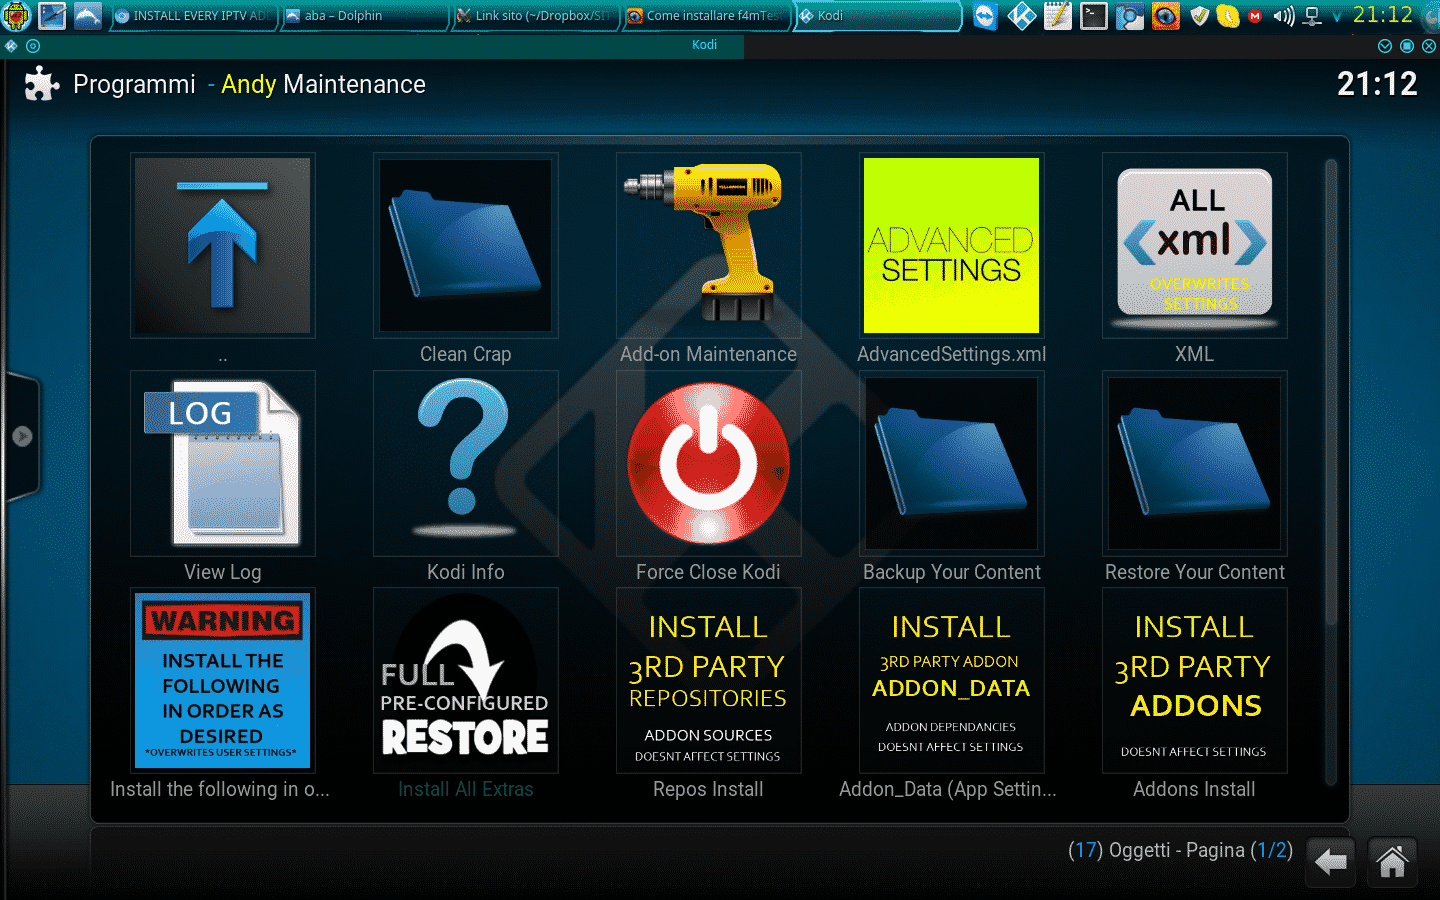
Task: Click the Kodi back arrow button
Action: 1331,861
